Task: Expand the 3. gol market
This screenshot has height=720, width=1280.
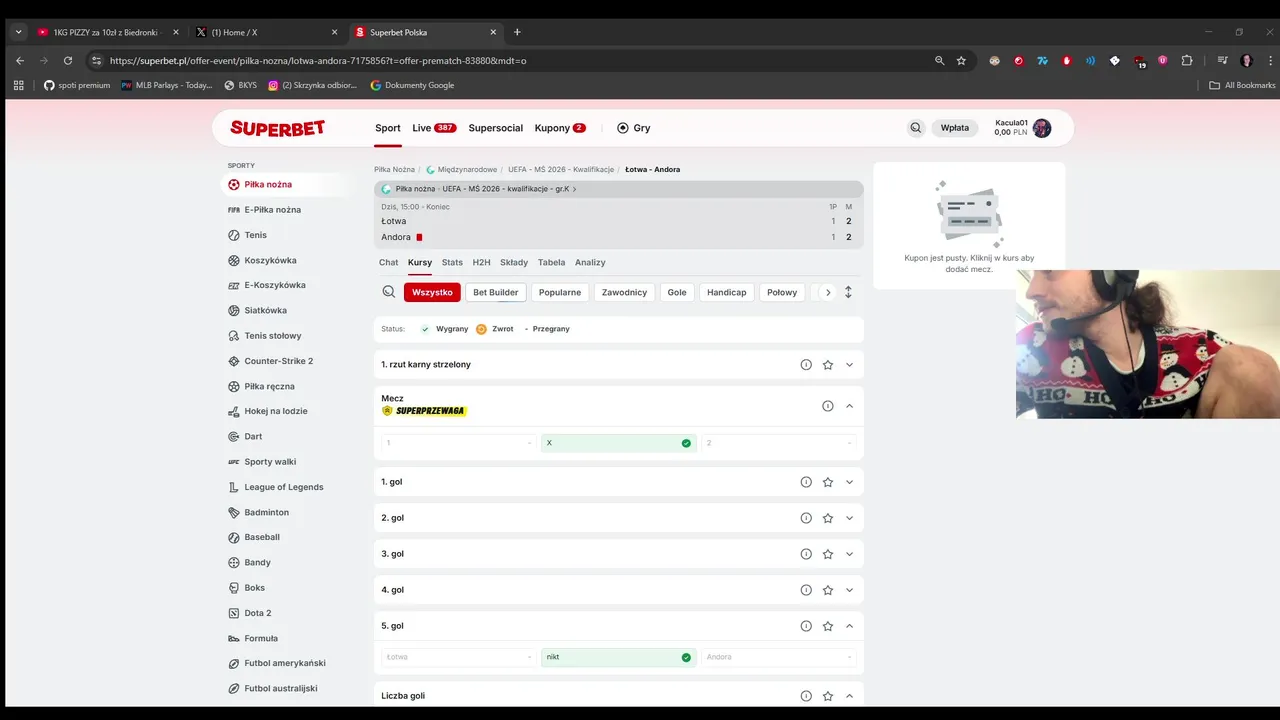Action: [850, 554]
